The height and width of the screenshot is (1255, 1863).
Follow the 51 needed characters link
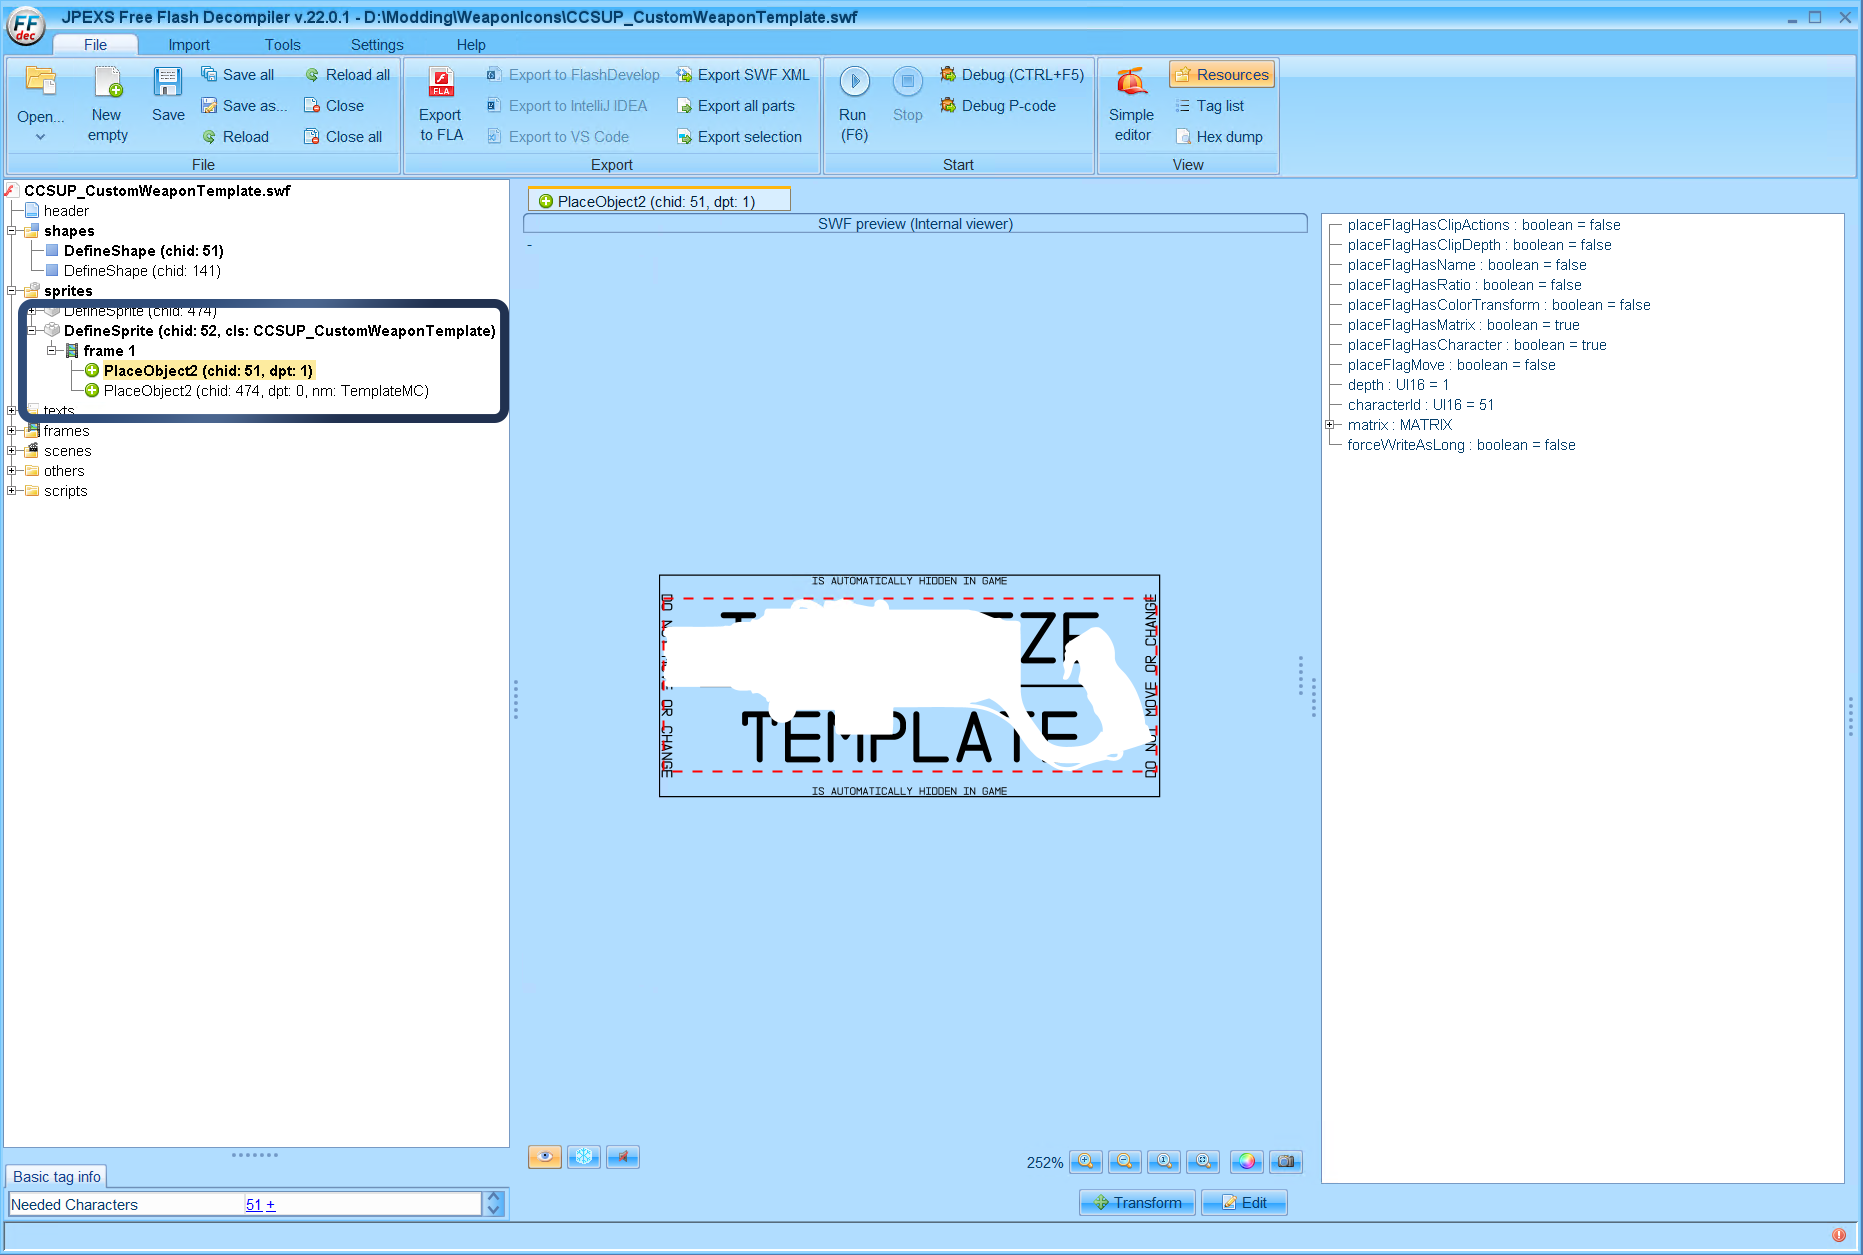(x=253, y=1204)
